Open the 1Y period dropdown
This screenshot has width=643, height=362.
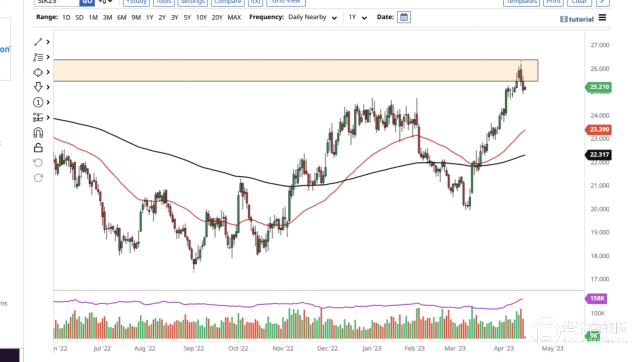click(x=358, y=17)
